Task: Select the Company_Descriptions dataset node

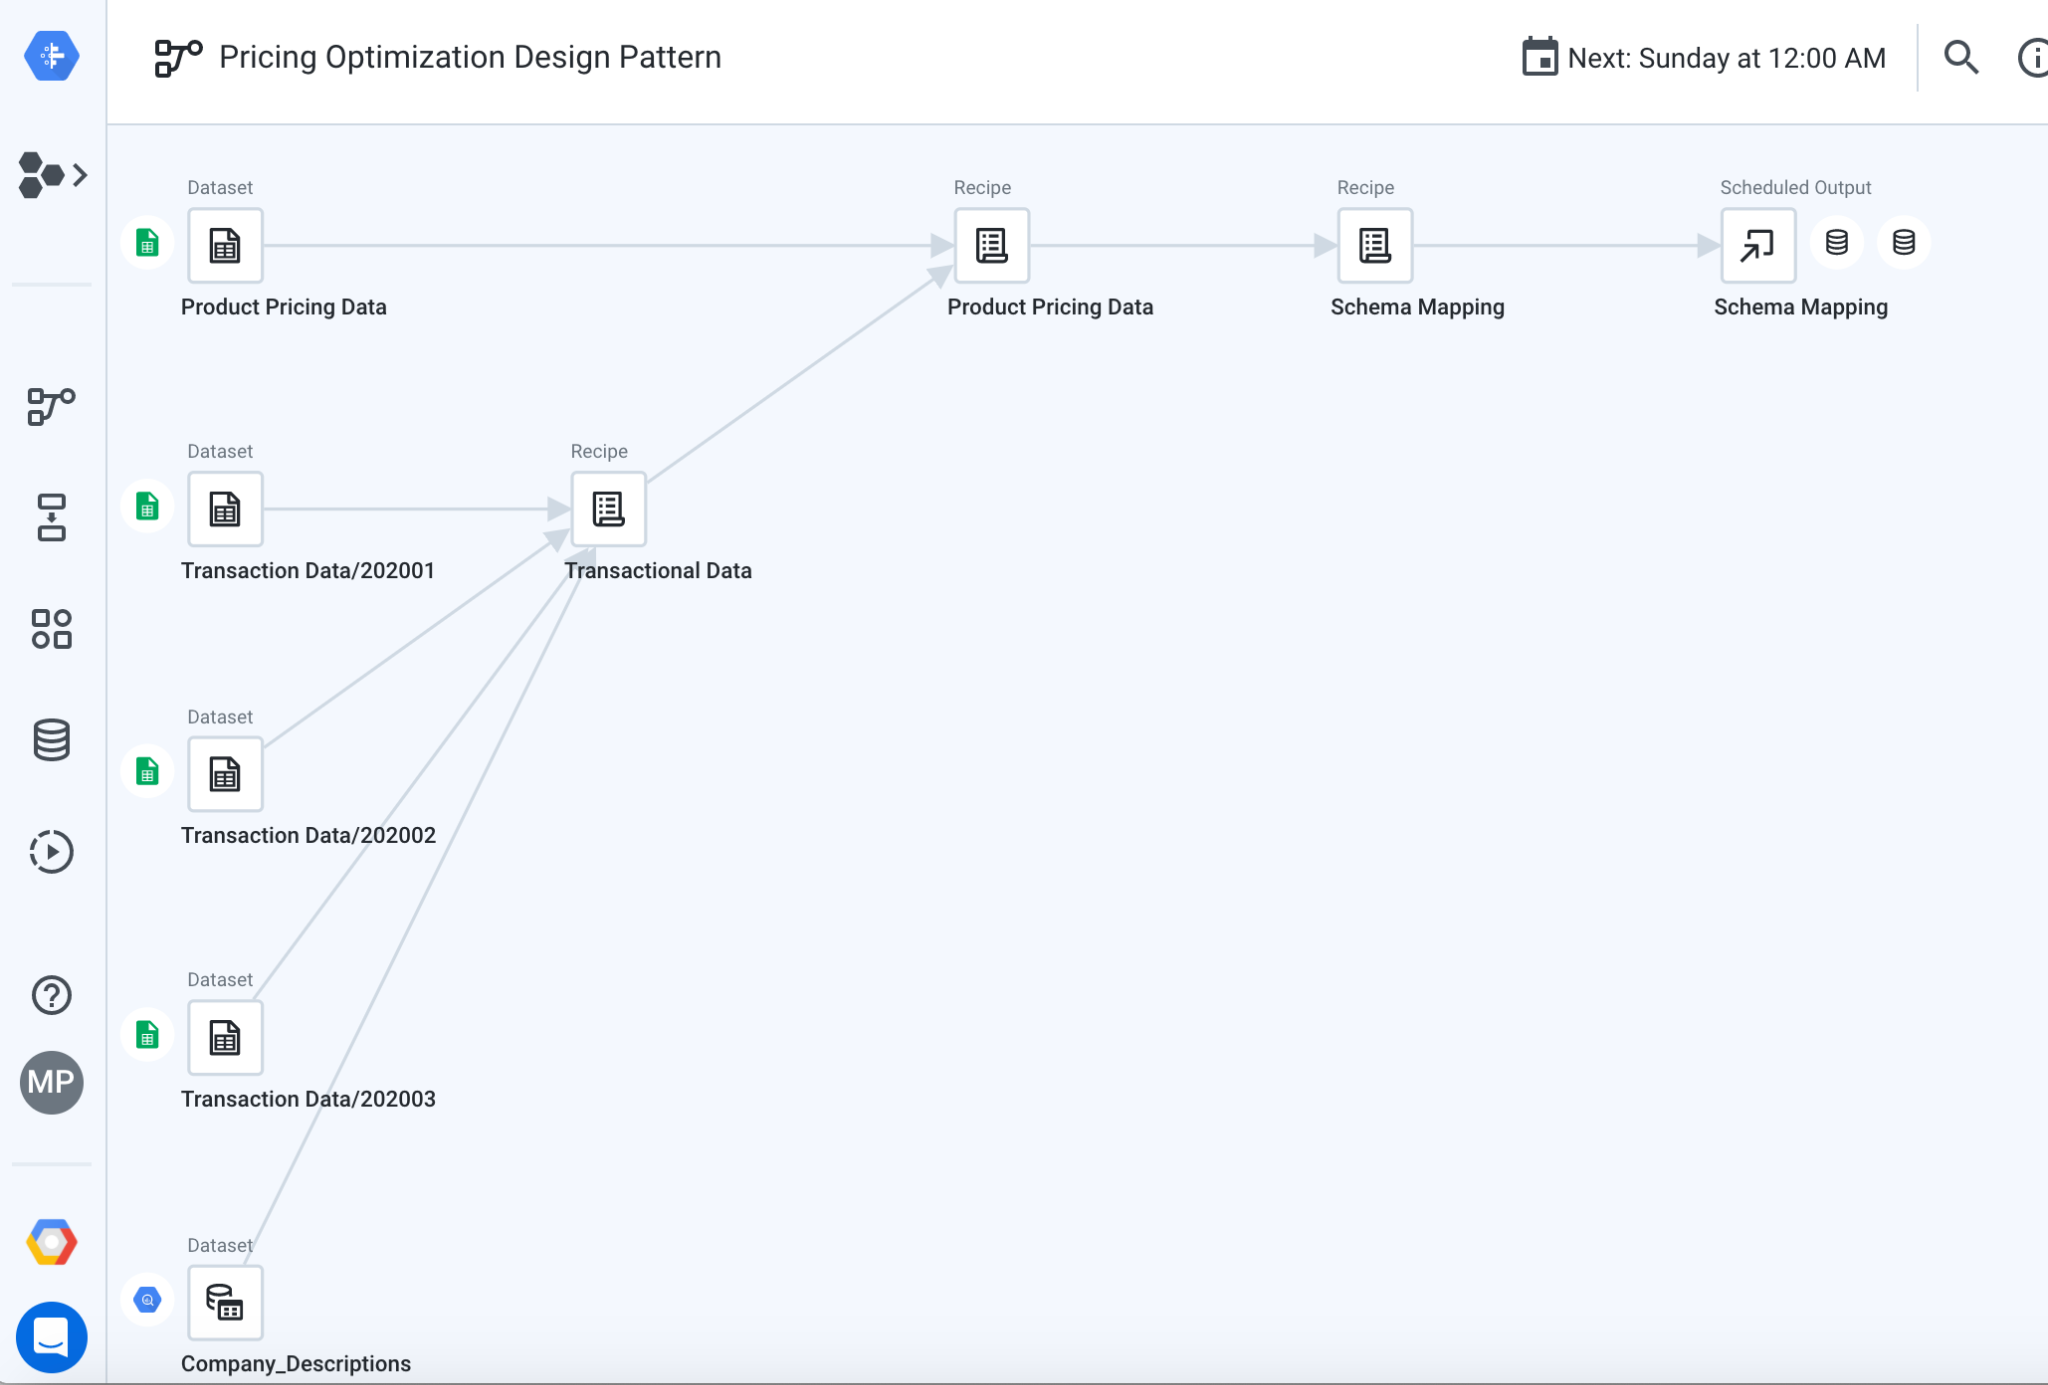Action: tap(225, 1302)
